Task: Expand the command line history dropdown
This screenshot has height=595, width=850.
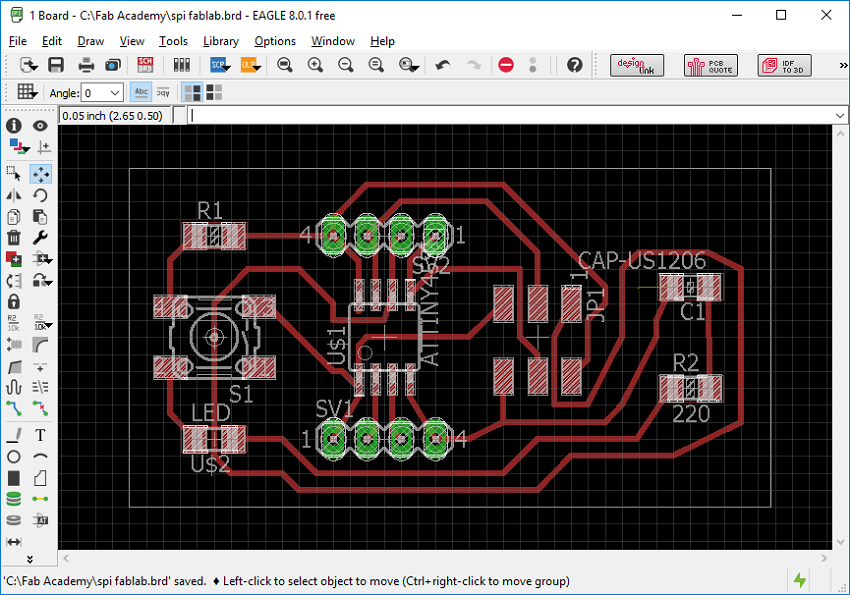Action: (x=839, y=115)
